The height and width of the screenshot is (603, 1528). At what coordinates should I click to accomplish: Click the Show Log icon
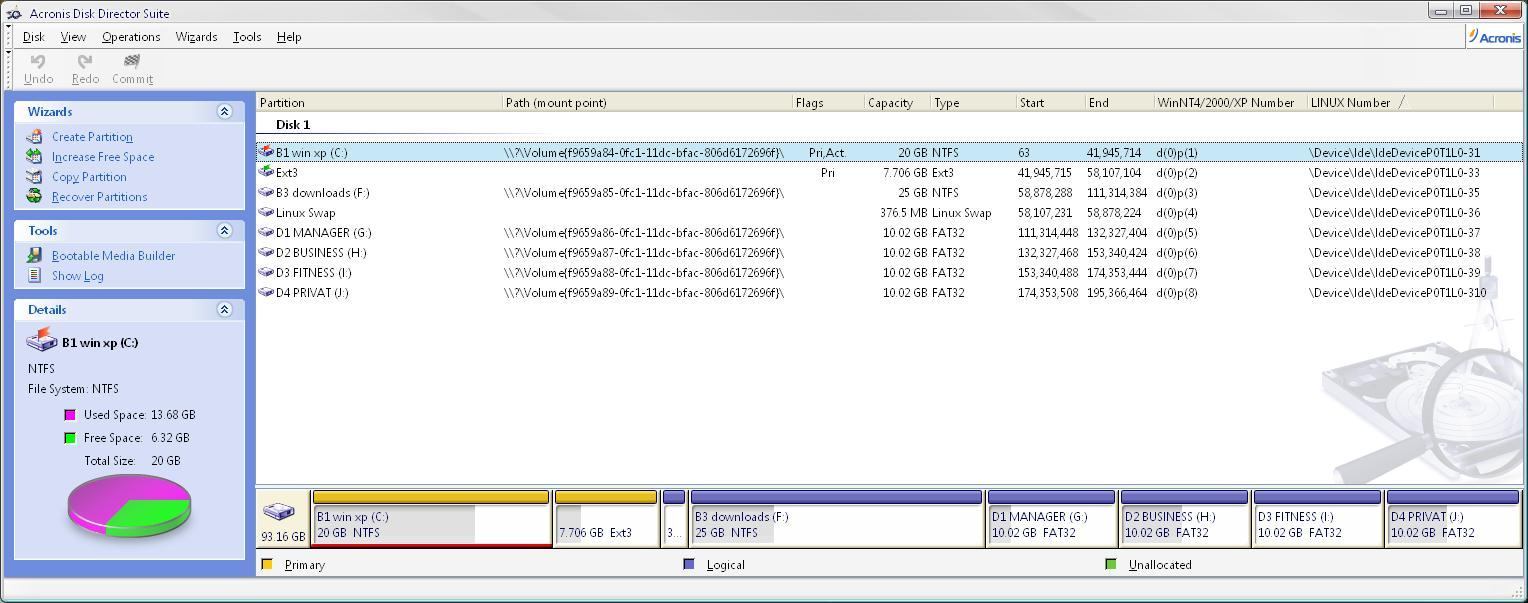tap(35, 276)
